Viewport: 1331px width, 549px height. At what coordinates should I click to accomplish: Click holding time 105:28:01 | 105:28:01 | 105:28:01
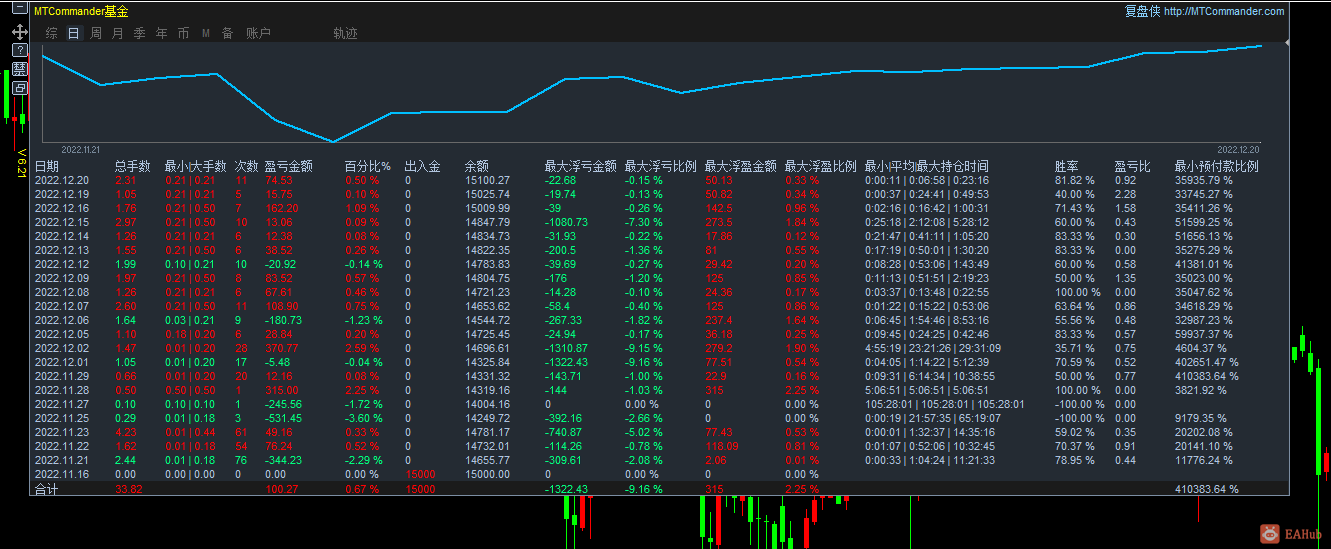coord(945,404)
